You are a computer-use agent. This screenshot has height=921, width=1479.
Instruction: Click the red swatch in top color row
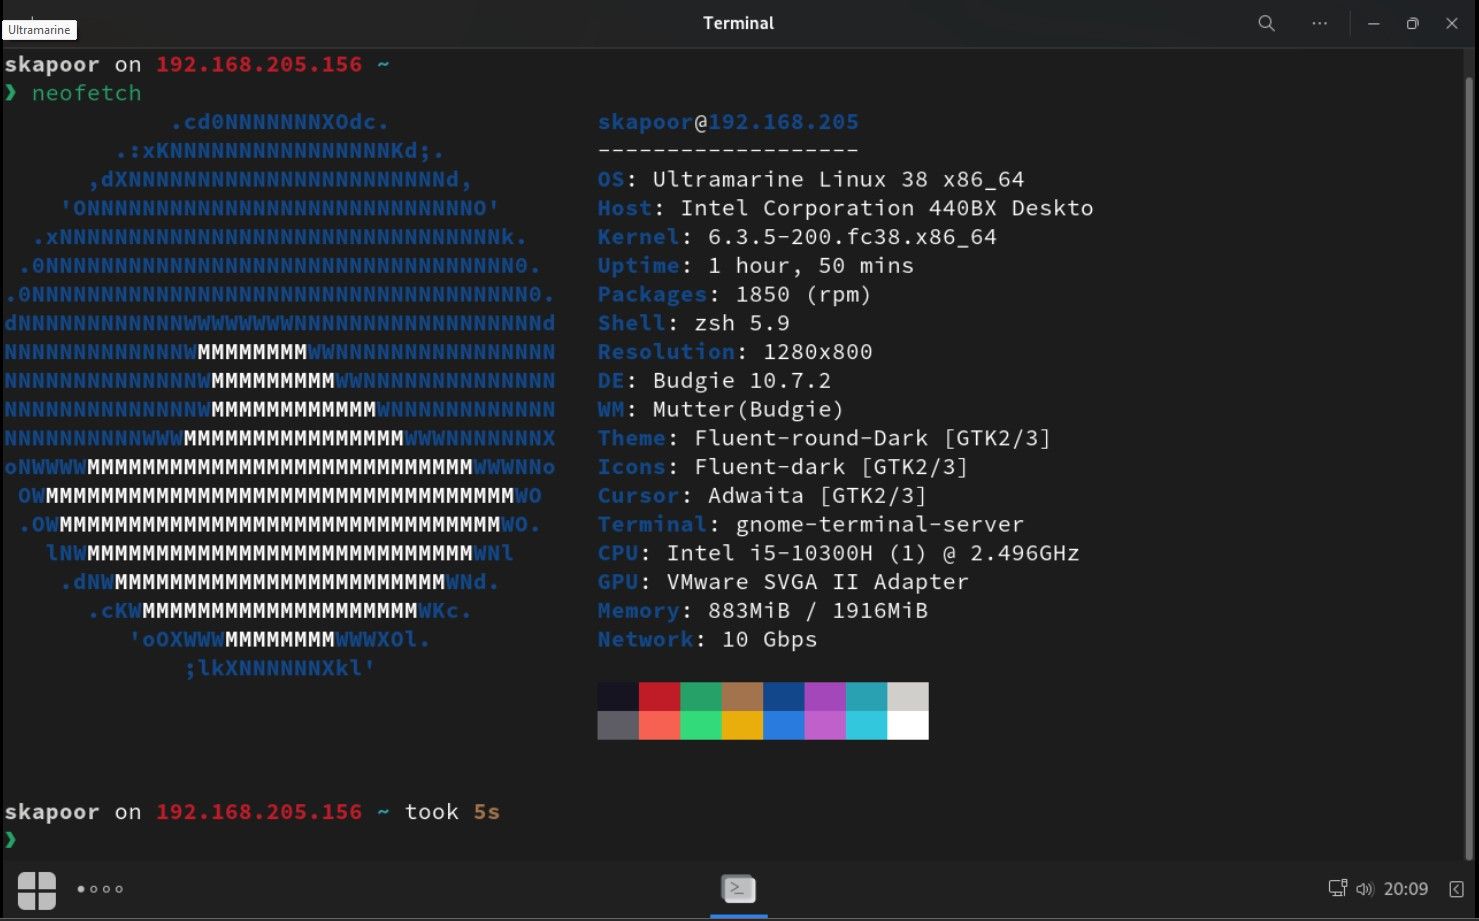click(659, 696)
